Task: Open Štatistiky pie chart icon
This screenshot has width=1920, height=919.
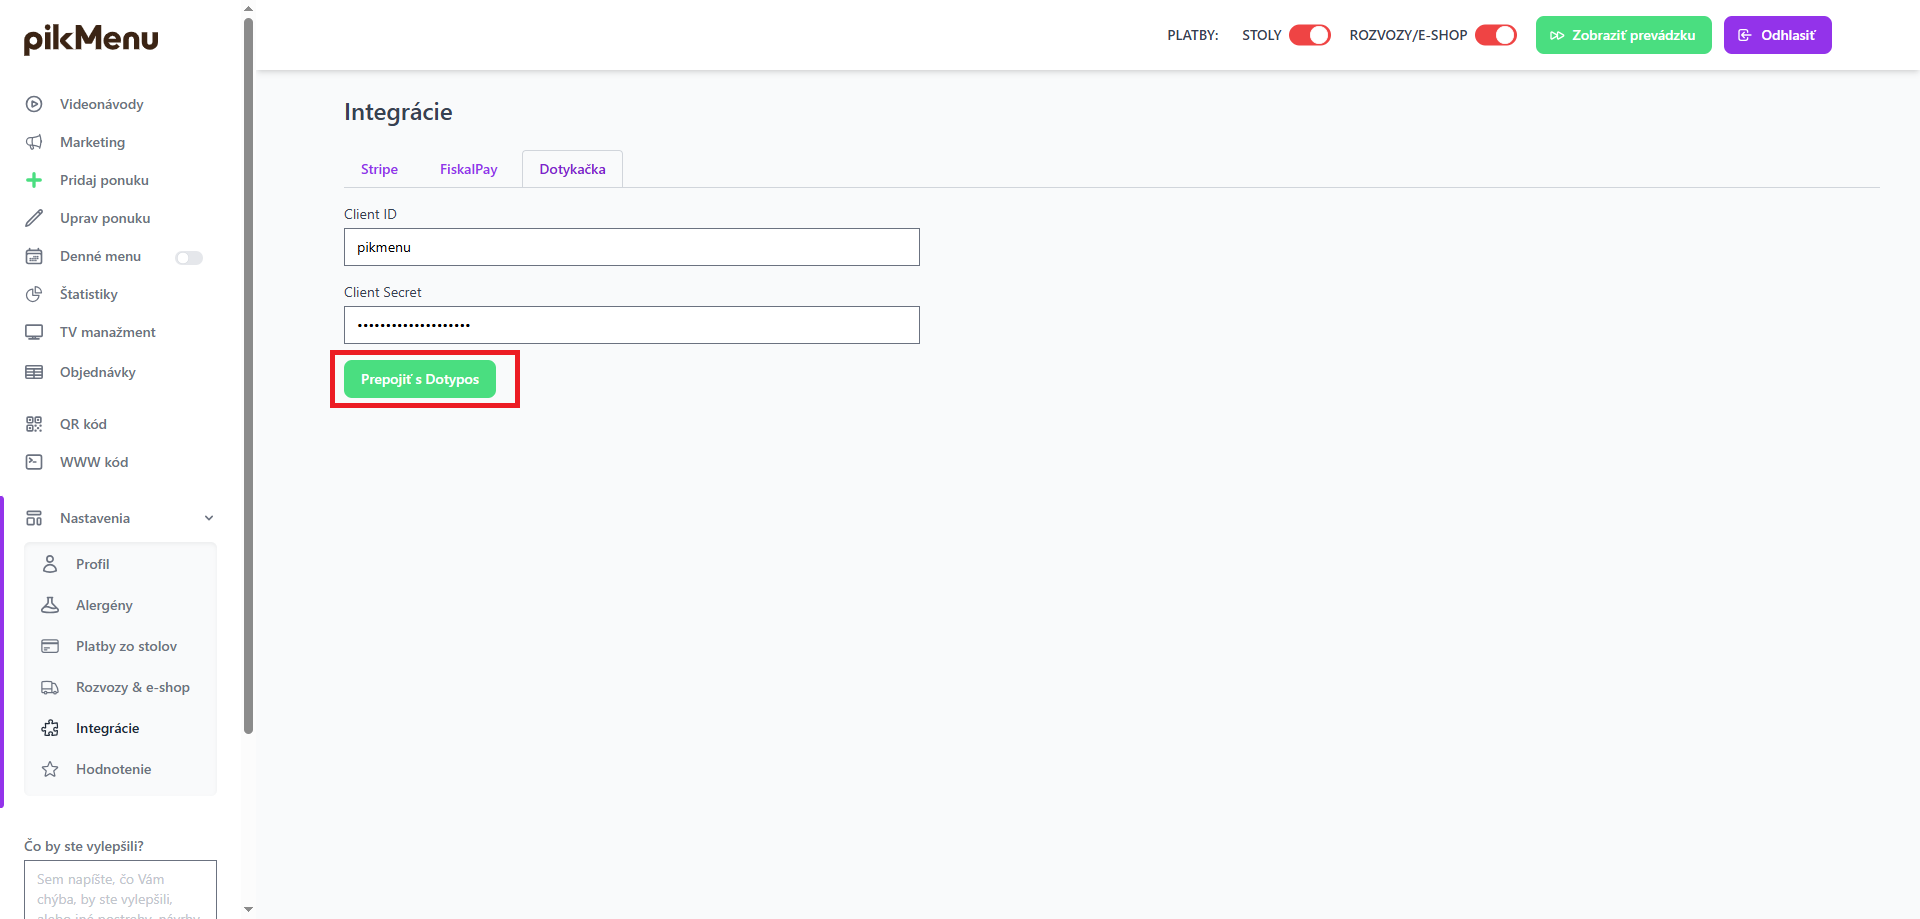Action: (34, 294)
